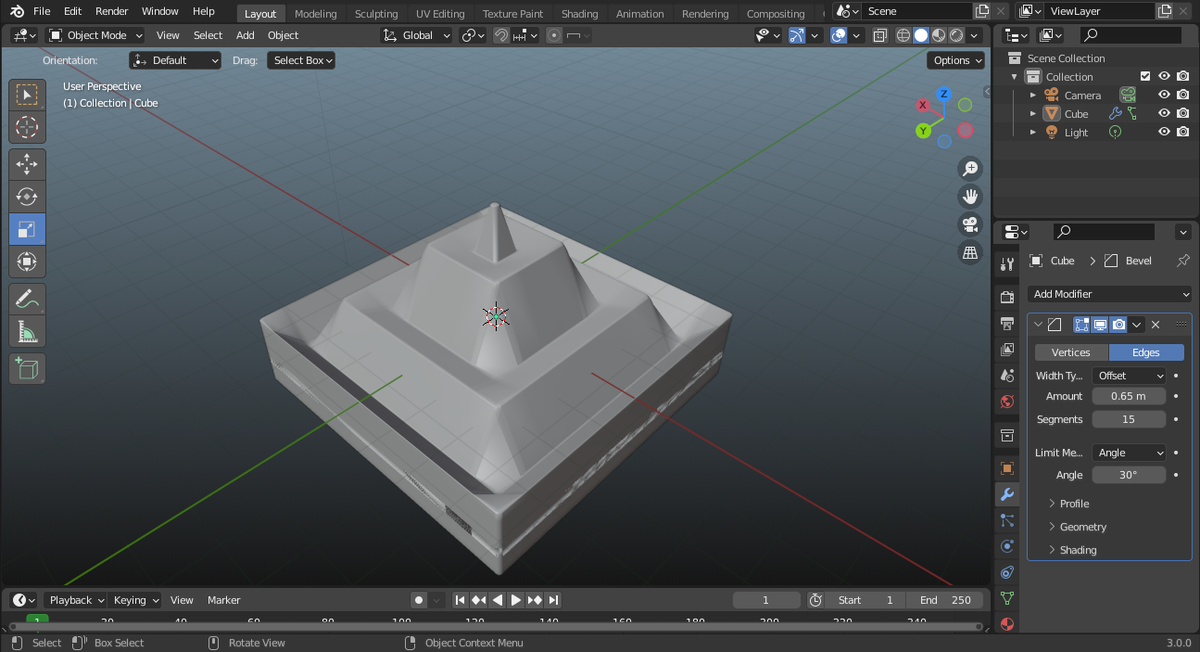The width and height of the screenshot is (1200, 652).
Task: Select the Annotate tool
Action: pyautogui.click(x=27, y=298)
